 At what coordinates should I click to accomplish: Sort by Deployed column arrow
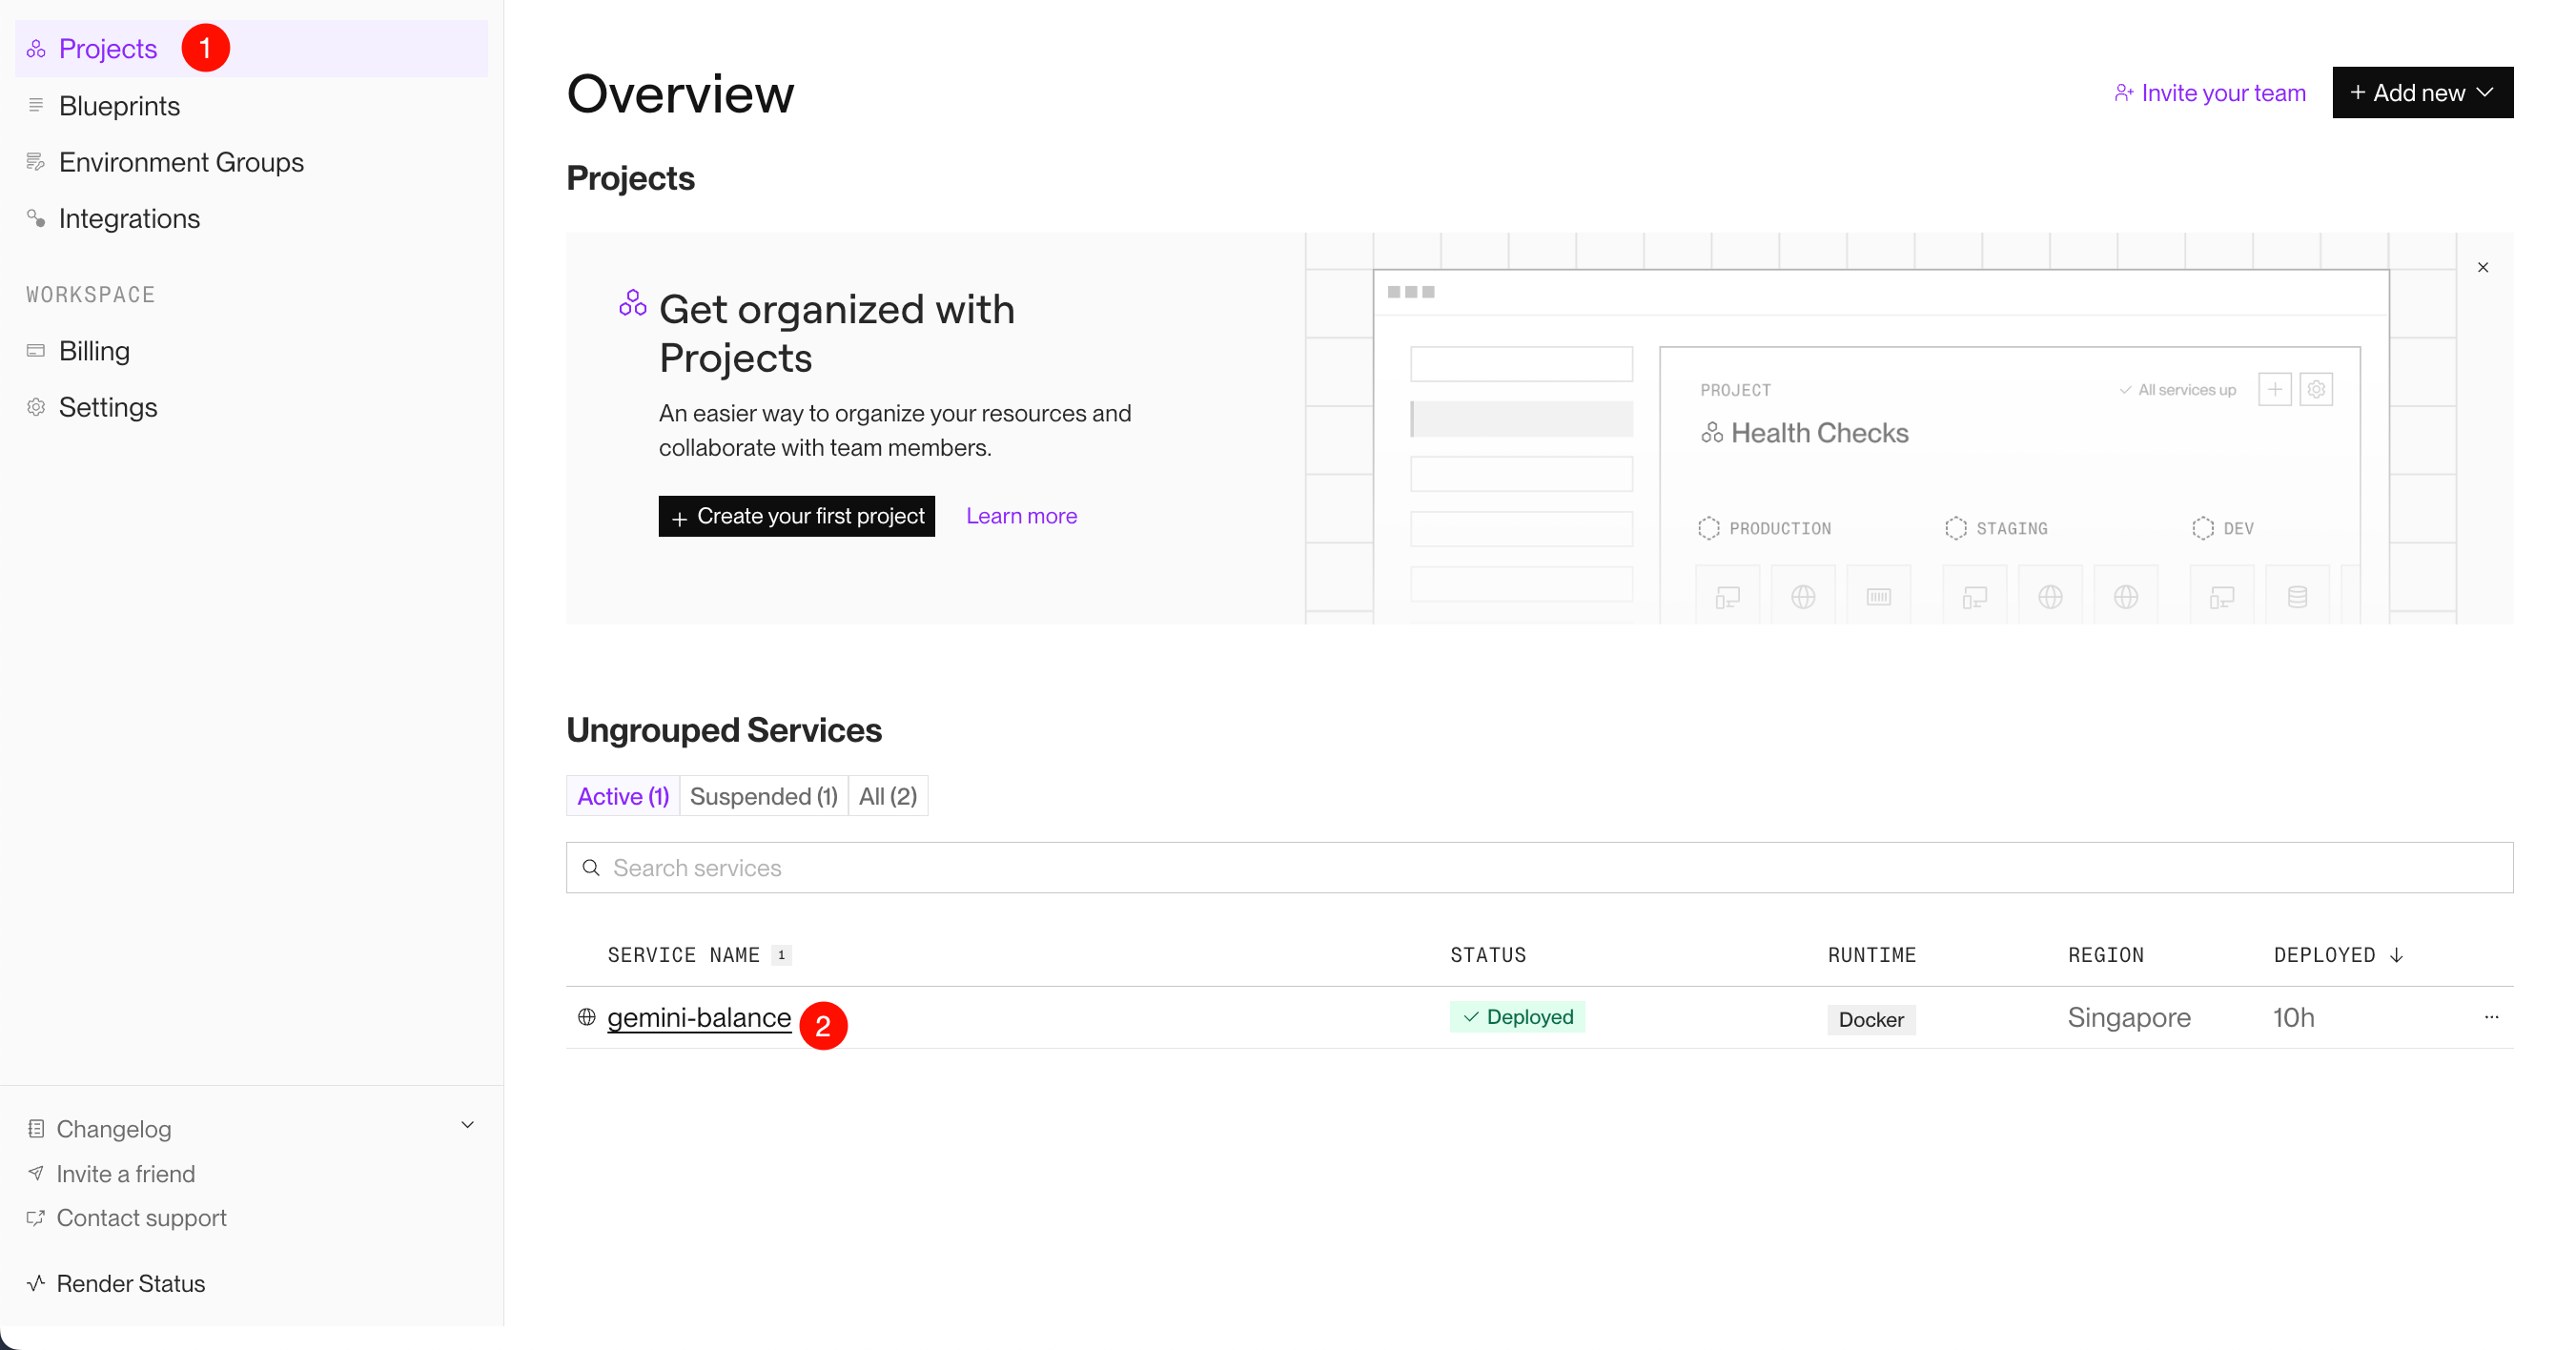2396,955
